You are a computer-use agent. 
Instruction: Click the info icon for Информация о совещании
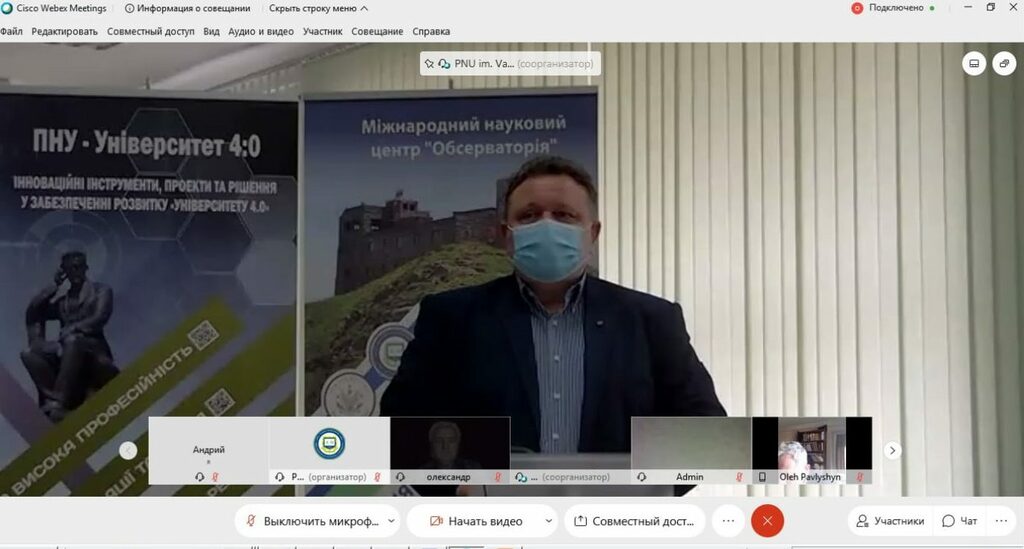click(131, 8)
